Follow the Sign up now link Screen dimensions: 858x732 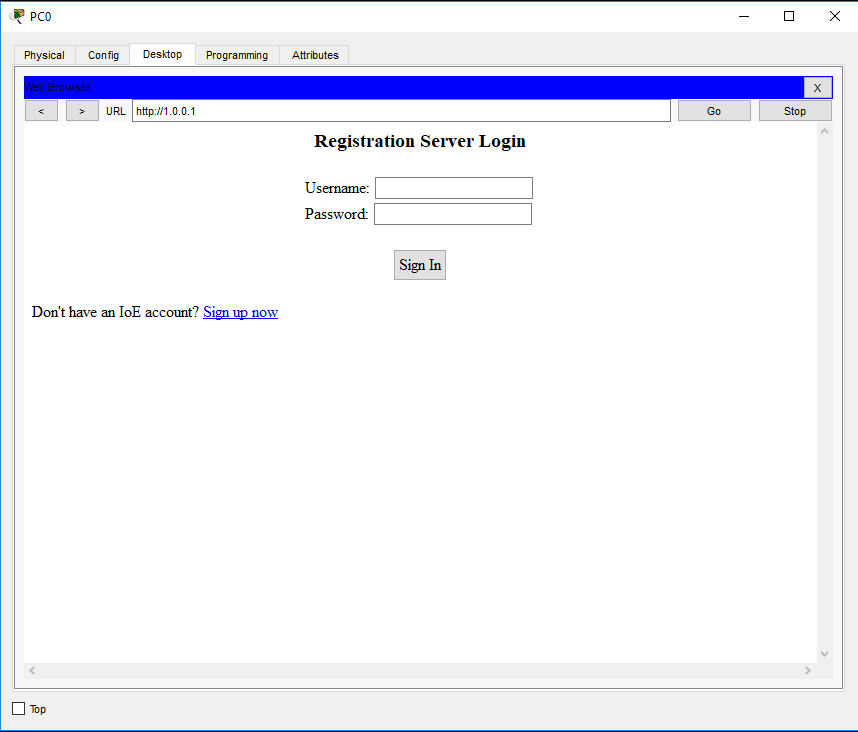point(240,312)
